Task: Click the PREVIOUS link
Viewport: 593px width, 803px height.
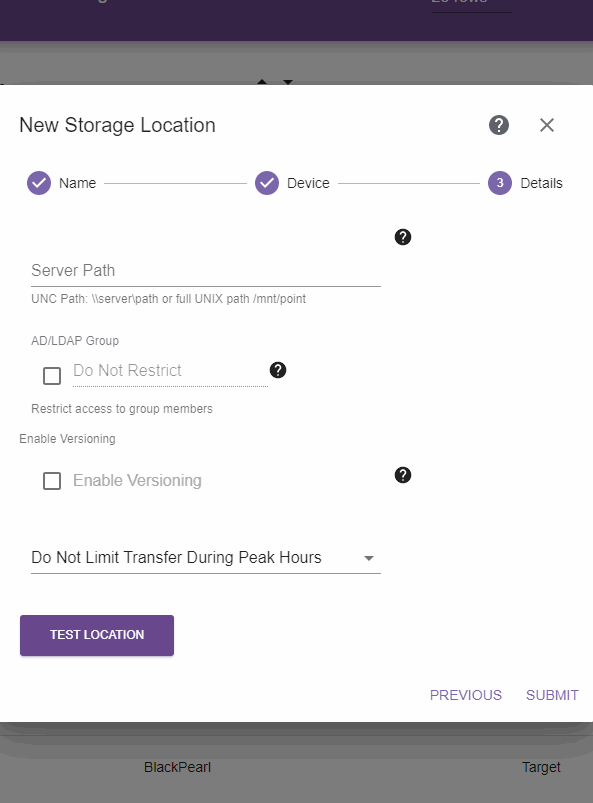Action: point(465,695)
